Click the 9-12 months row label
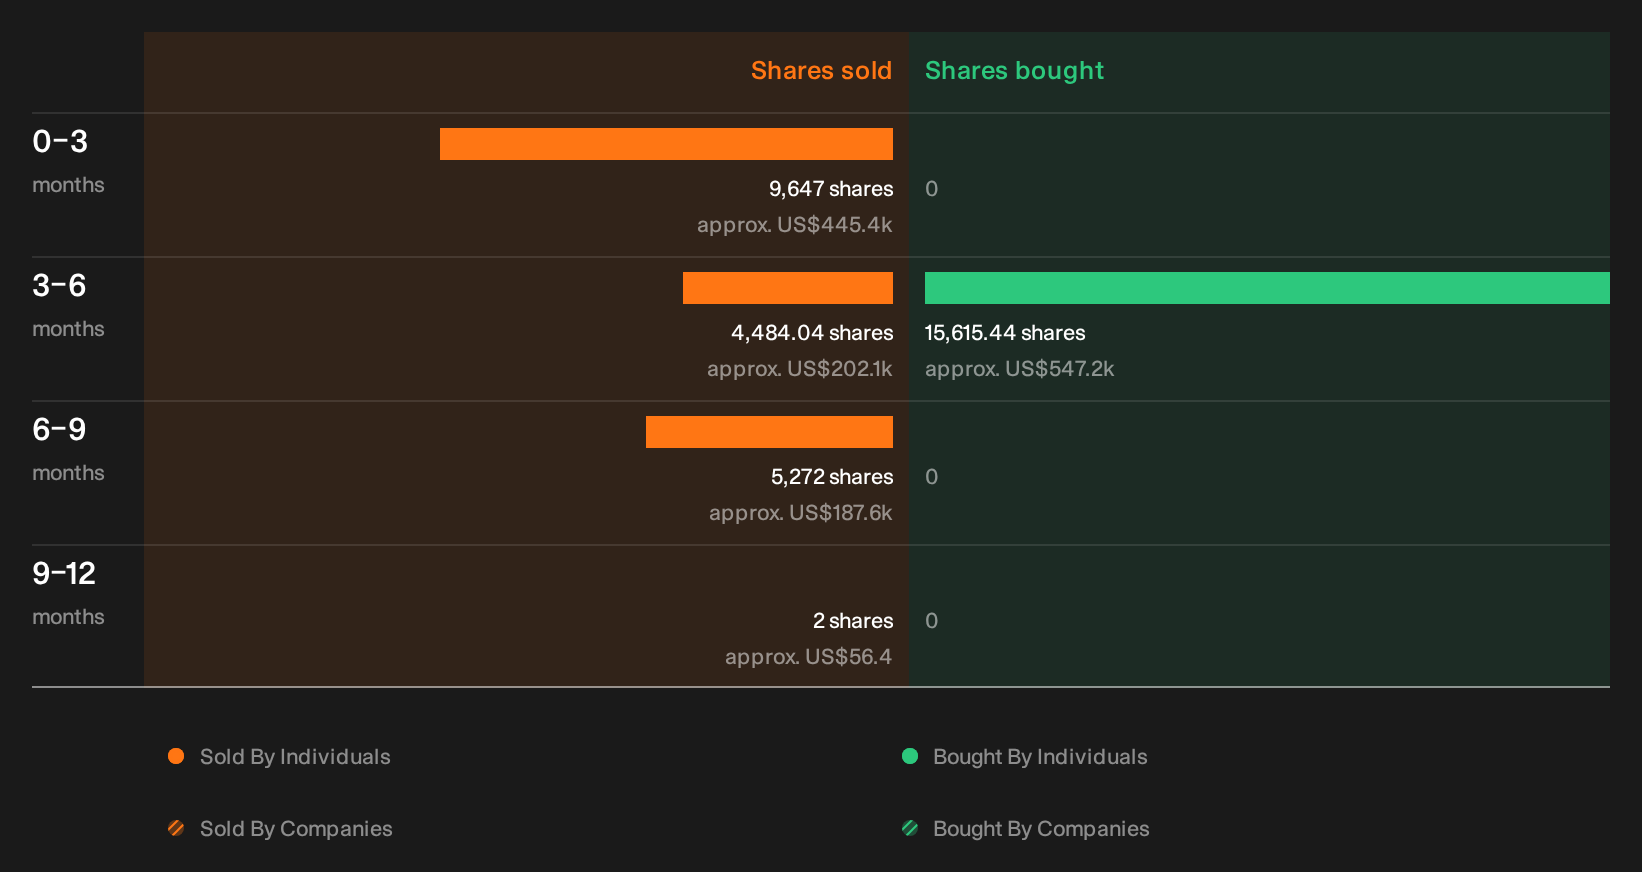This screenshot has width=1642, height=872. pos(68,594)
